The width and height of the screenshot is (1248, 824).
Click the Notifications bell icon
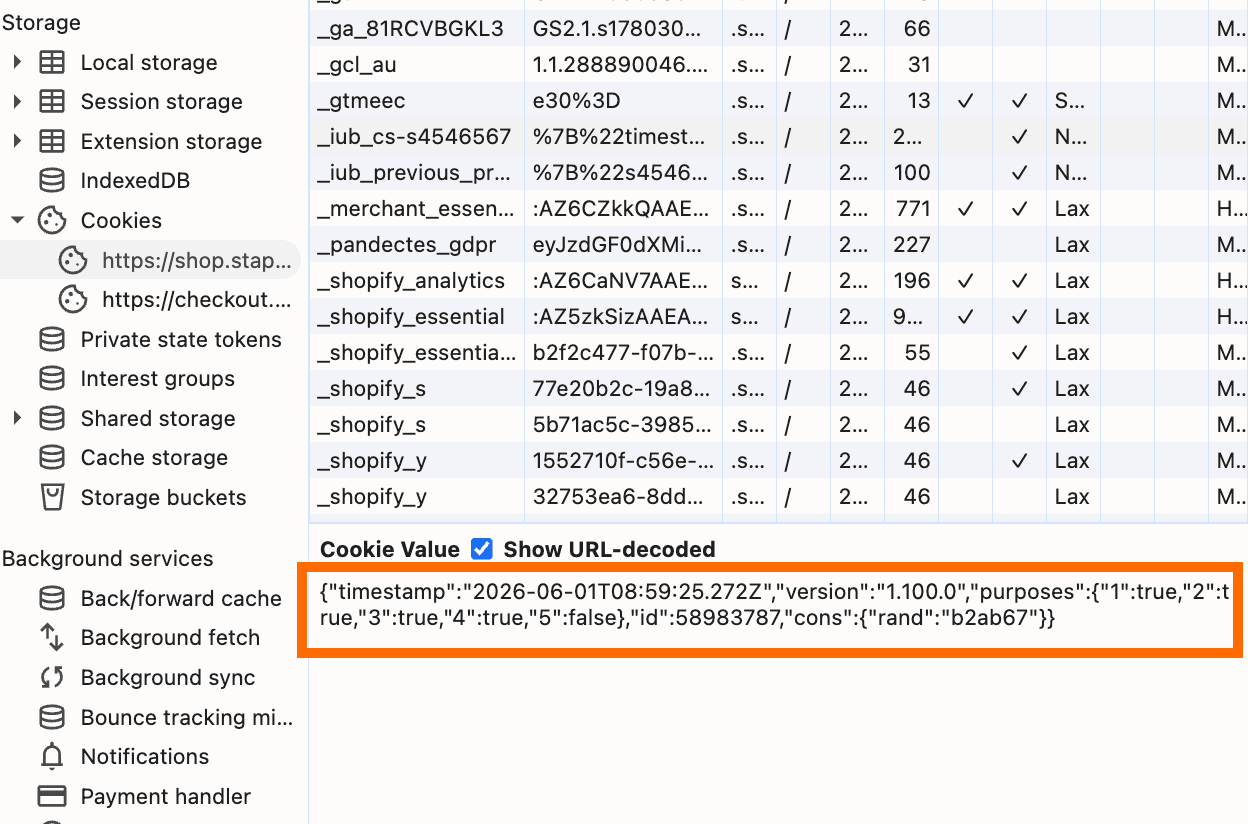[x=52, y=757]
